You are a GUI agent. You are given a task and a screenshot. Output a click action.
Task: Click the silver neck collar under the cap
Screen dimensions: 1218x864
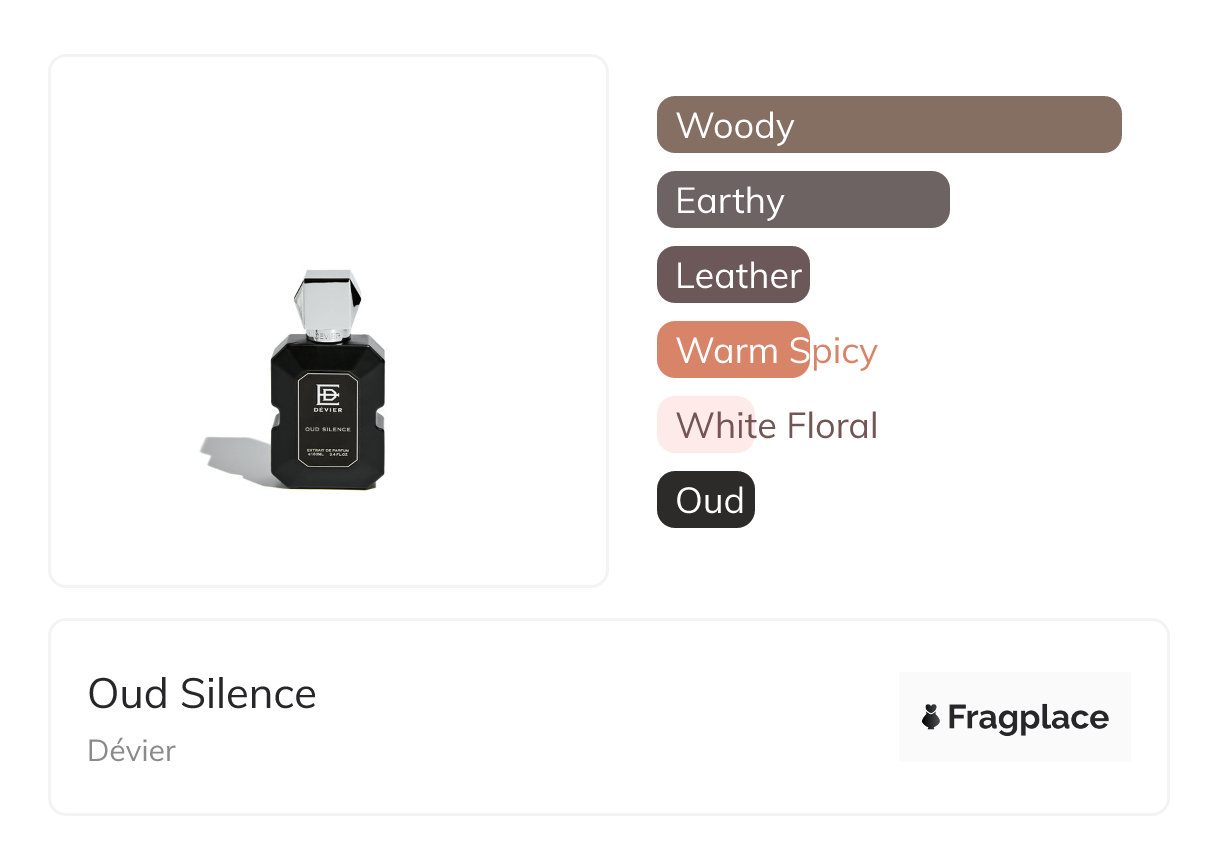click(x=327, y=335)
